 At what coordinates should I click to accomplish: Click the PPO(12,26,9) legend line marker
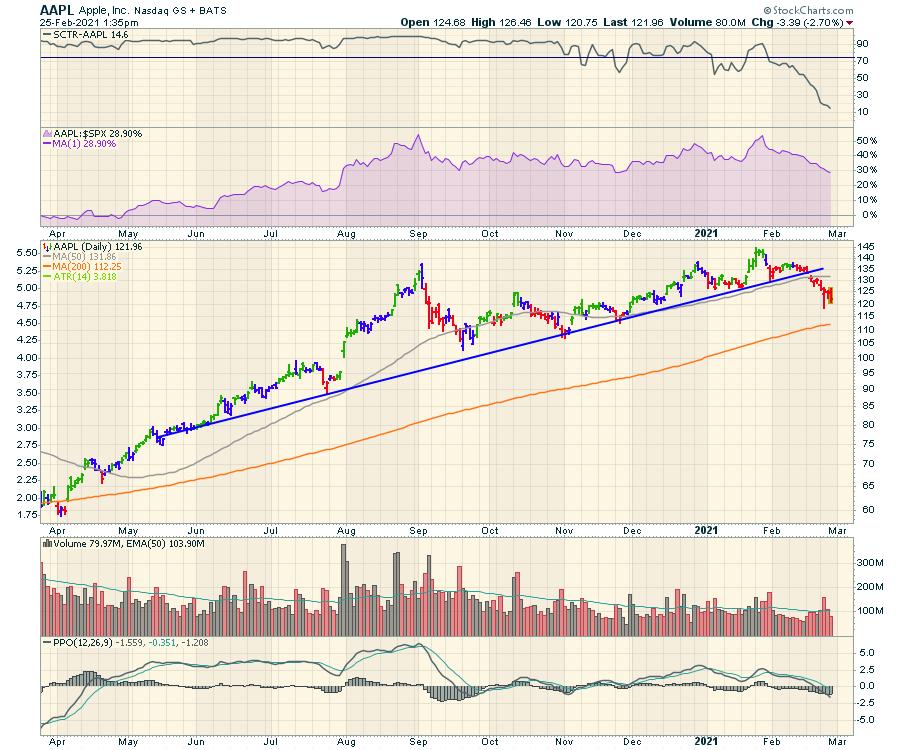47,641
